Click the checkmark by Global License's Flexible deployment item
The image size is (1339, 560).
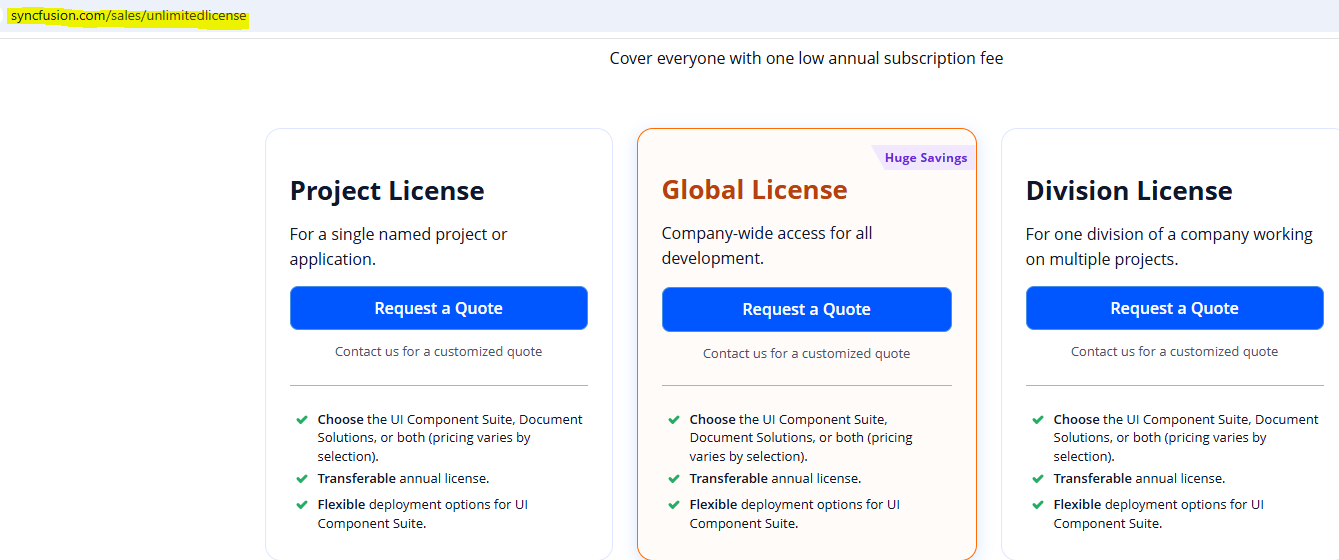[674, 505]
